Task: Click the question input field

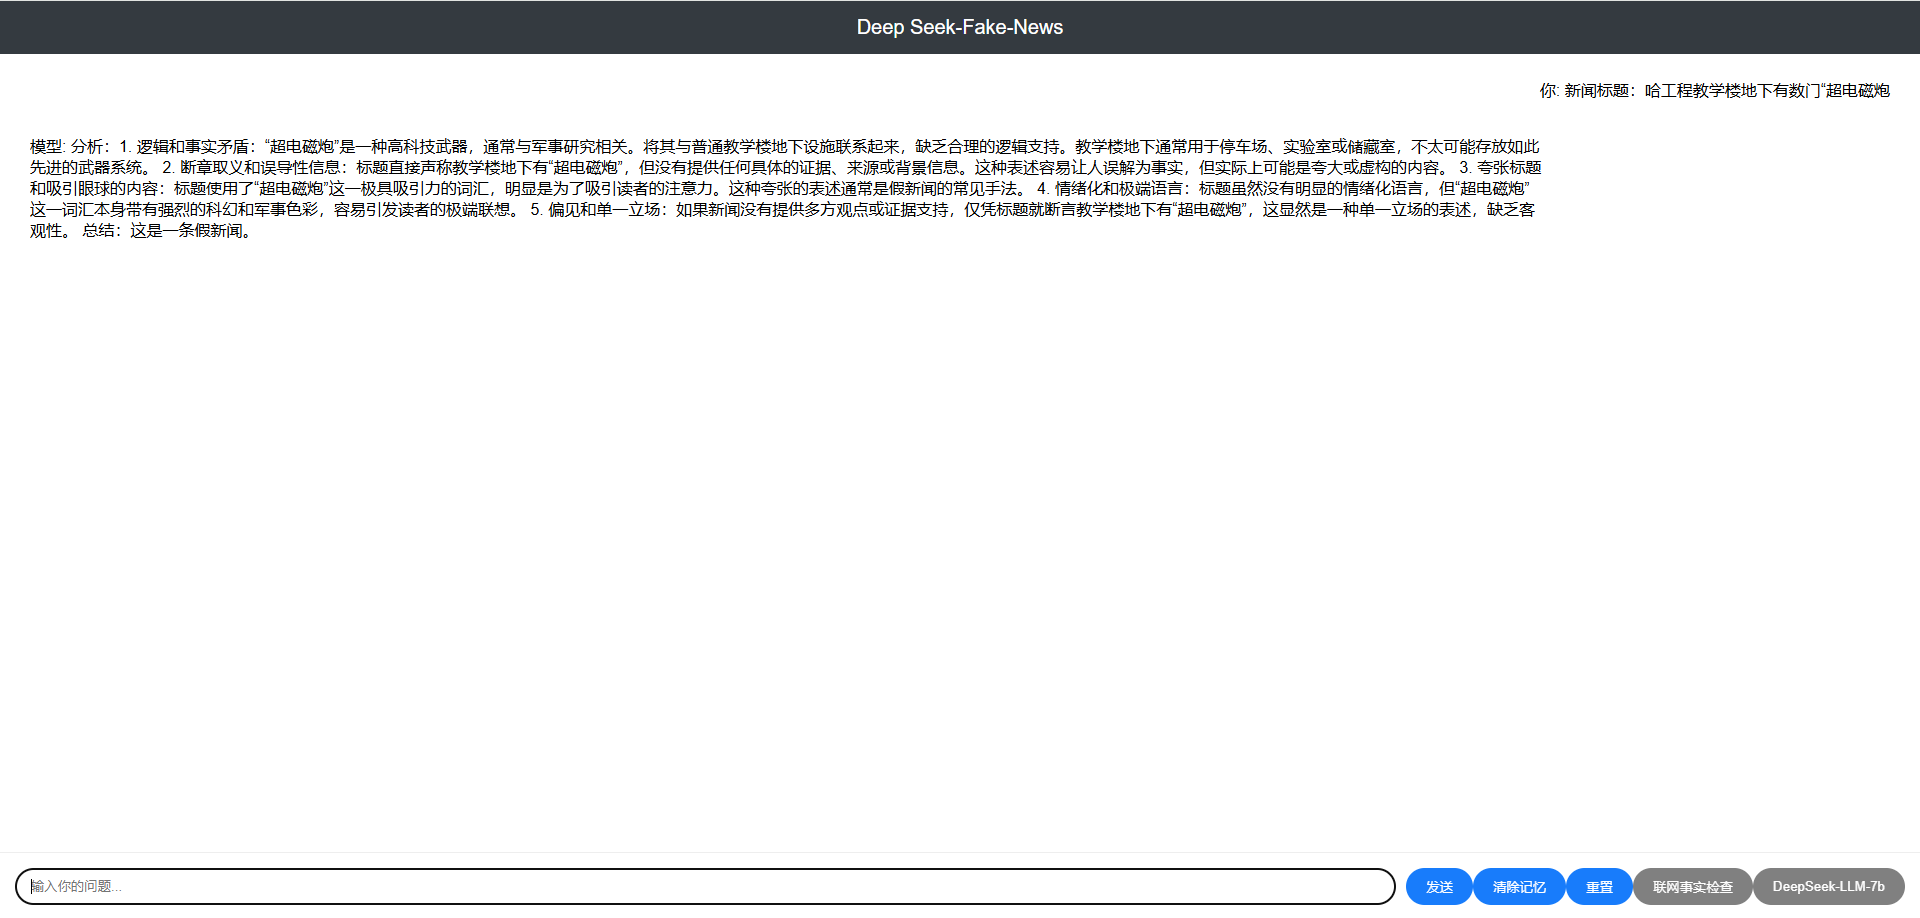Action: (705, 886)
